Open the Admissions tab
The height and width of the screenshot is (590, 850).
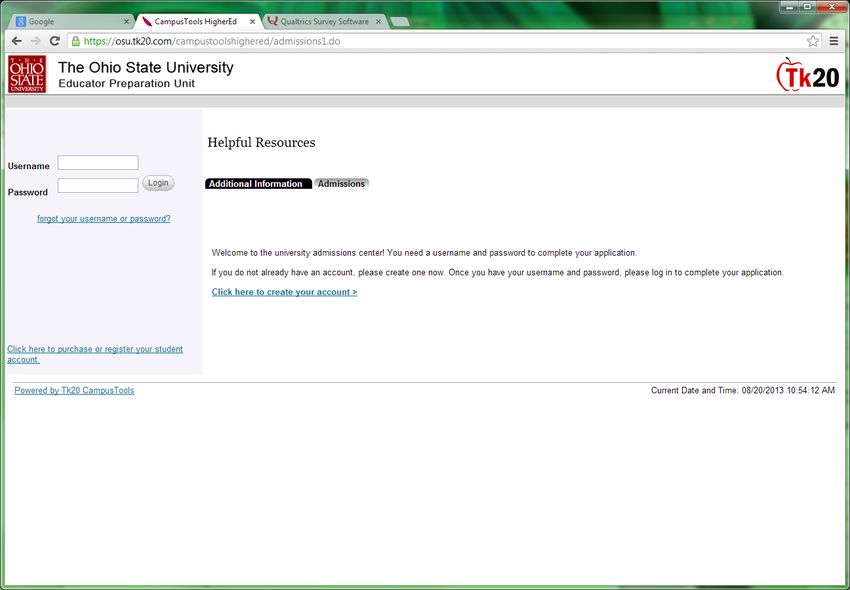(341, 184)
